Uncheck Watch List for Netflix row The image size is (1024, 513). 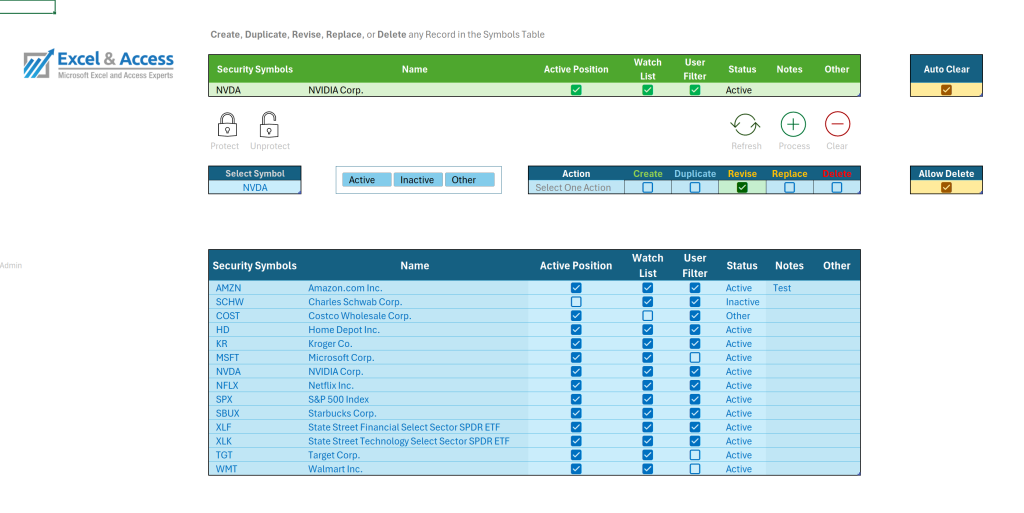(x=647, y=385)
